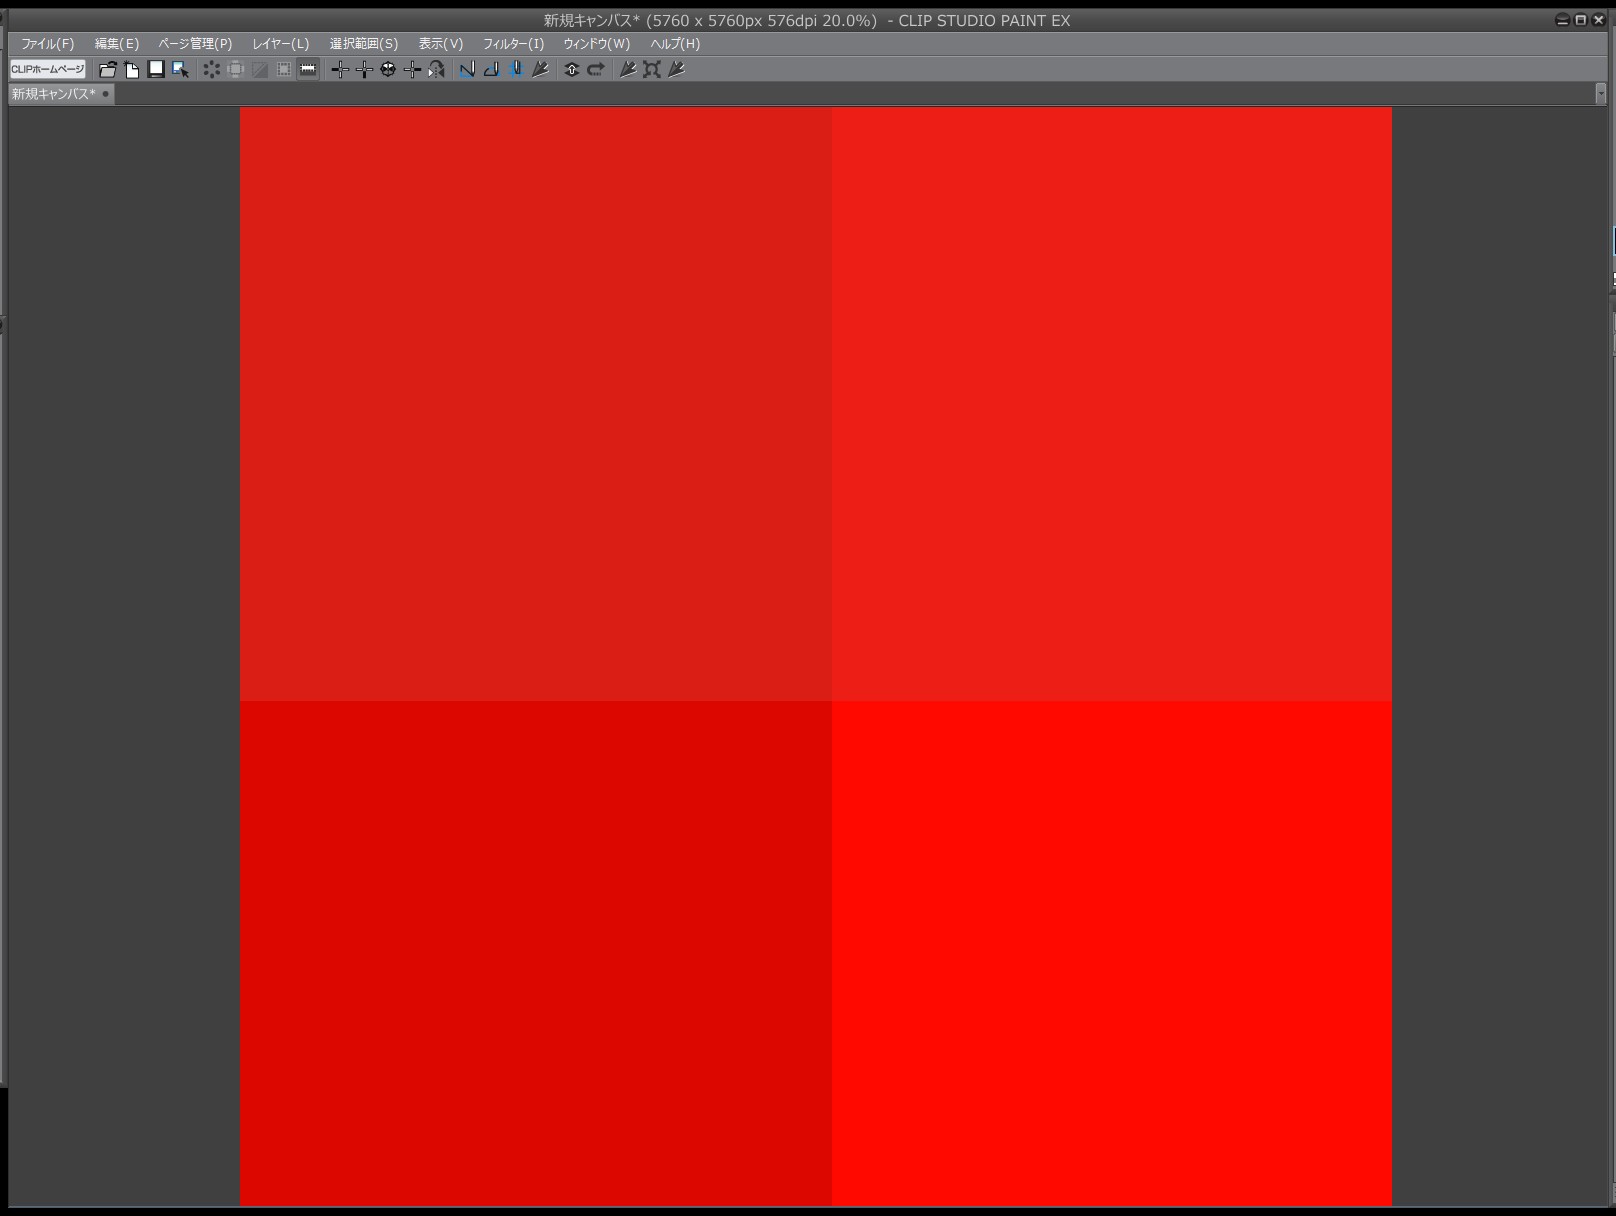Open the ヘルプ(H) menu
Image resolution: width=1616 pixels, height=1216 pixels.
[675, 44]
